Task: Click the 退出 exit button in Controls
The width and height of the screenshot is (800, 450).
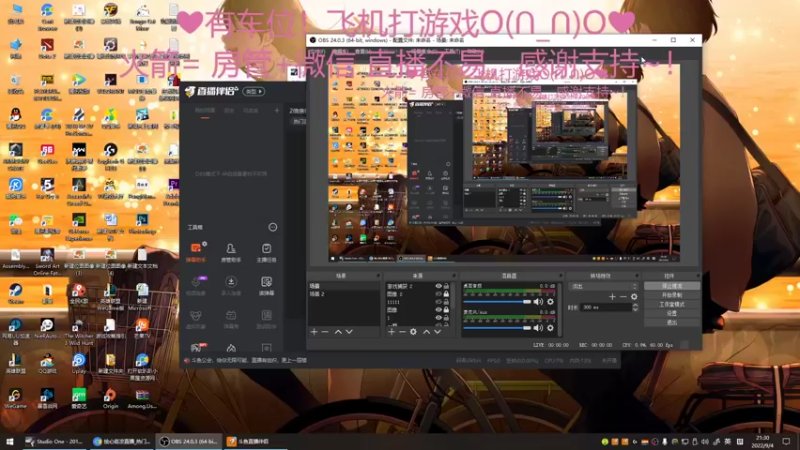Action: 671,323
